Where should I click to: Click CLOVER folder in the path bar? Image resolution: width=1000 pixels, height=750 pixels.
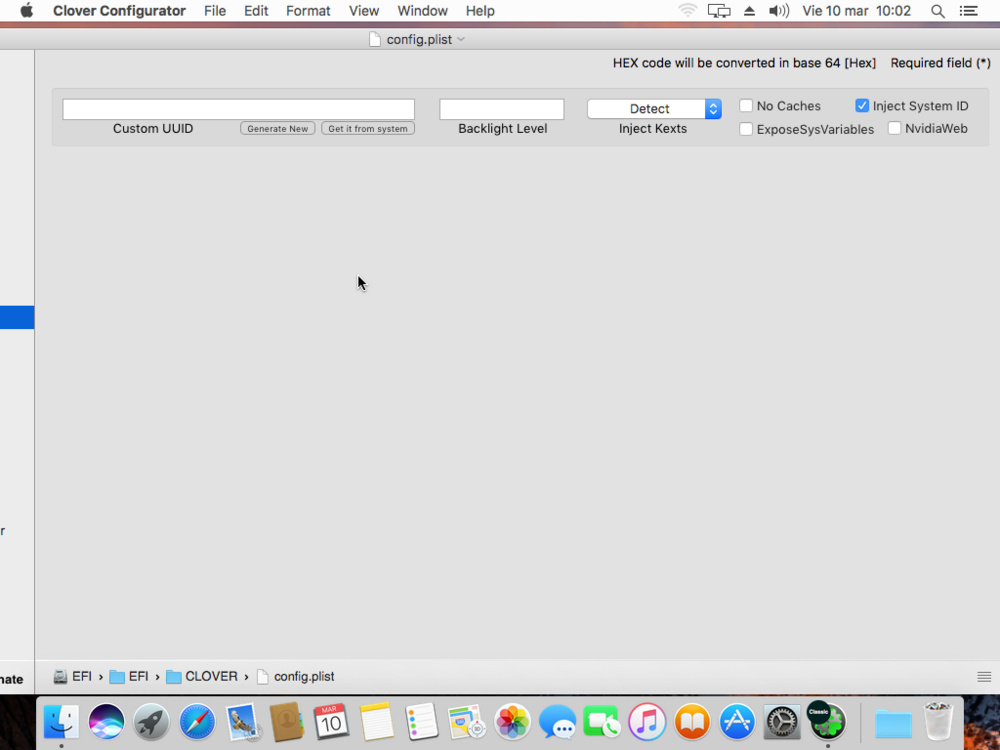202,676
